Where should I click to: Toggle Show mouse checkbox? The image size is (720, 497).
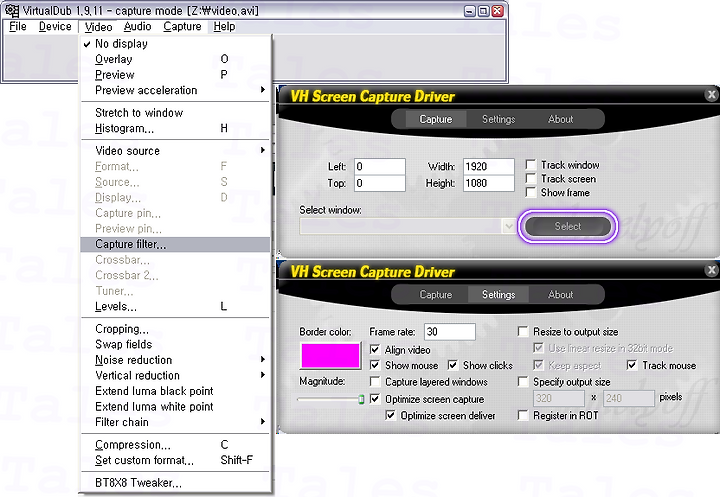375,365
